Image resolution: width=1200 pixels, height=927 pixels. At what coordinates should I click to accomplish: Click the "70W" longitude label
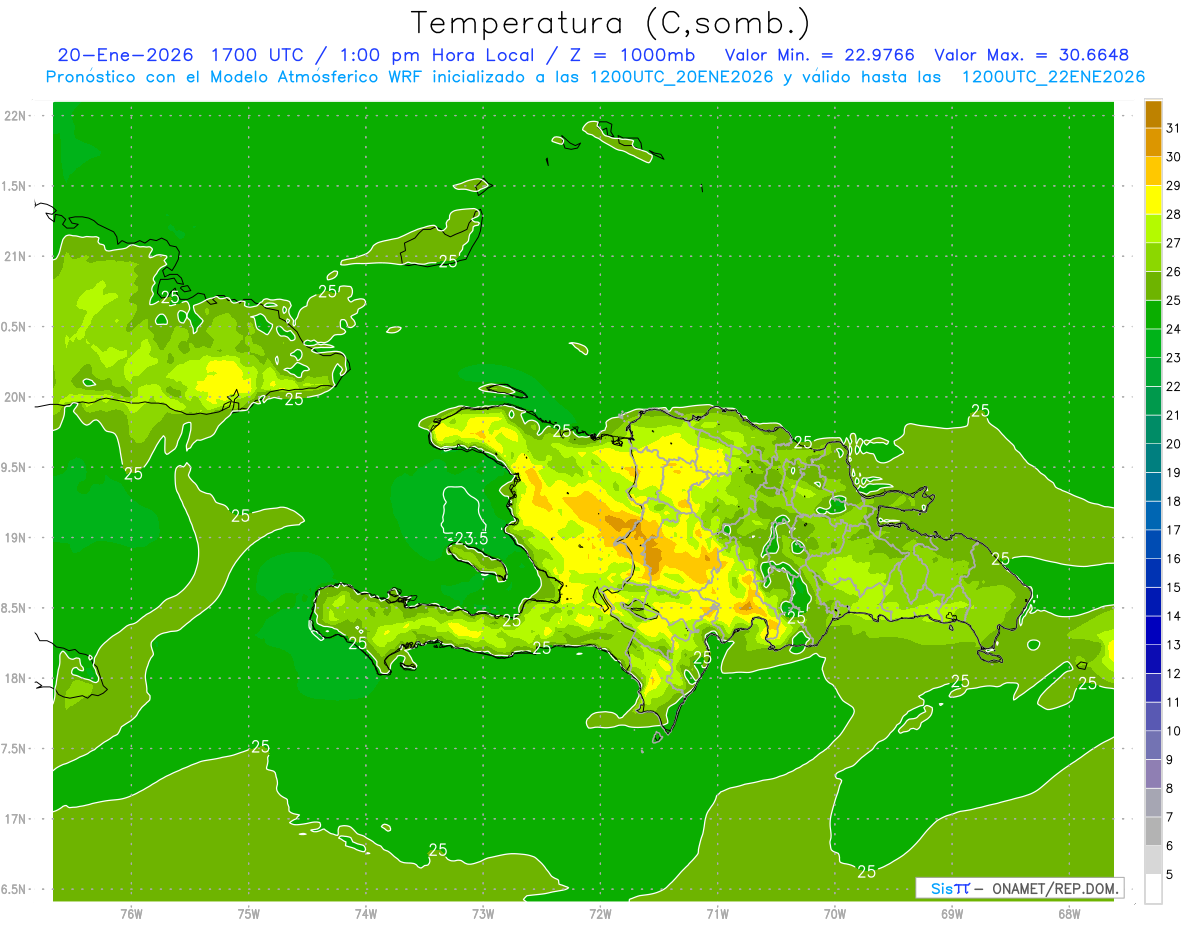tap(835, 913)
